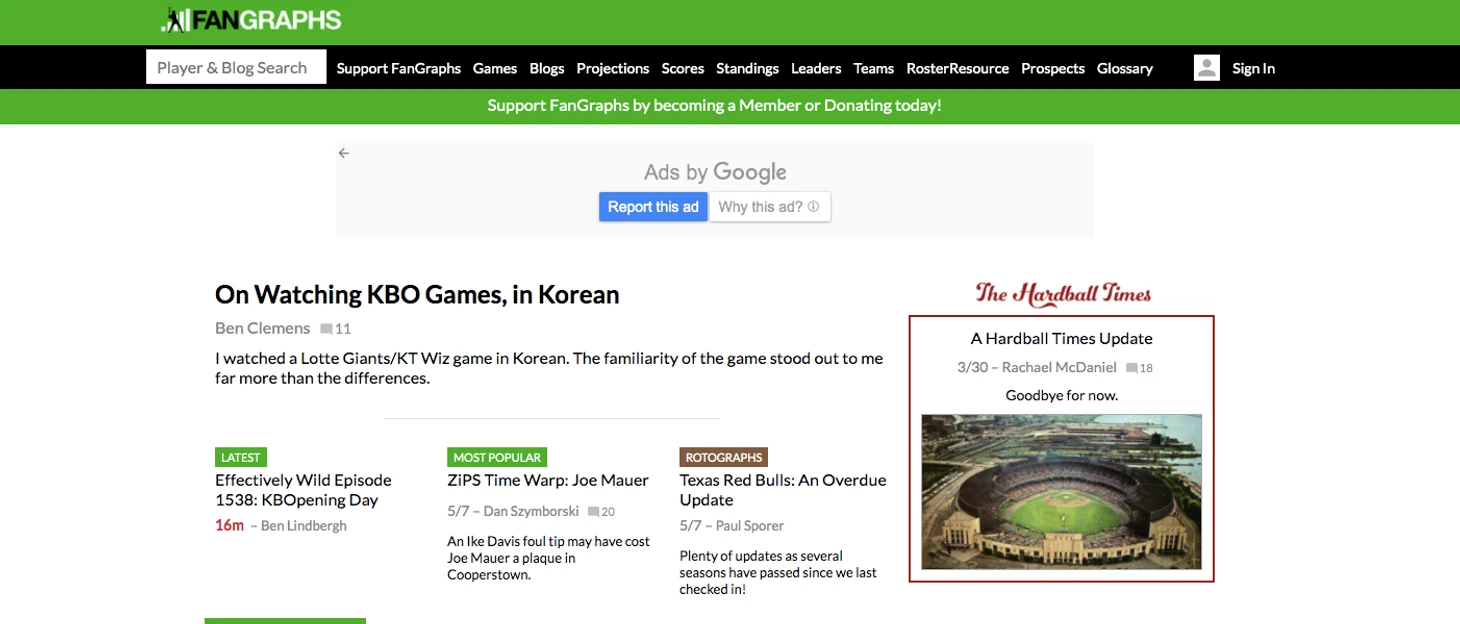This screenshot has width=1460, height=624.
Task: Open ZiPS Time Warp: Joe Mauer article
Action: pyautogui.click(x=548, y=480)
